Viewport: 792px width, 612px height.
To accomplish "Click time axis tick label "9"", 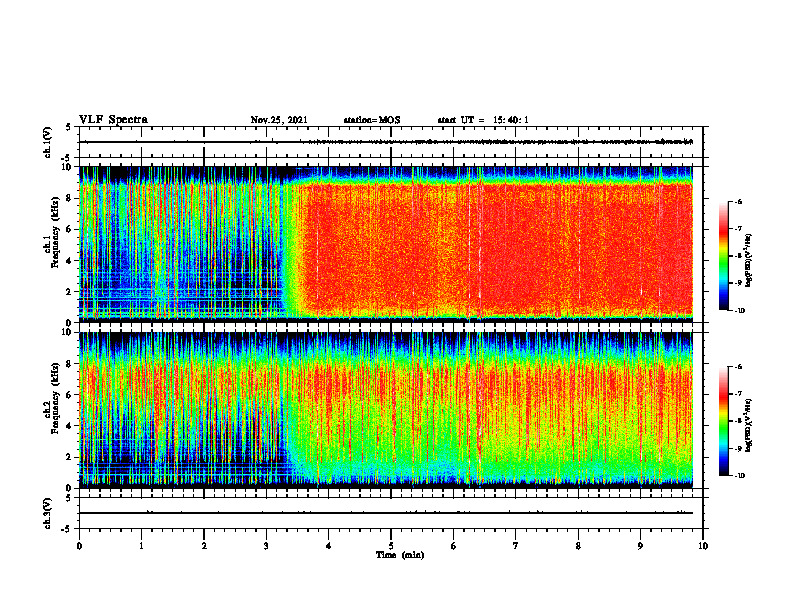I will [x=640, y=546].
